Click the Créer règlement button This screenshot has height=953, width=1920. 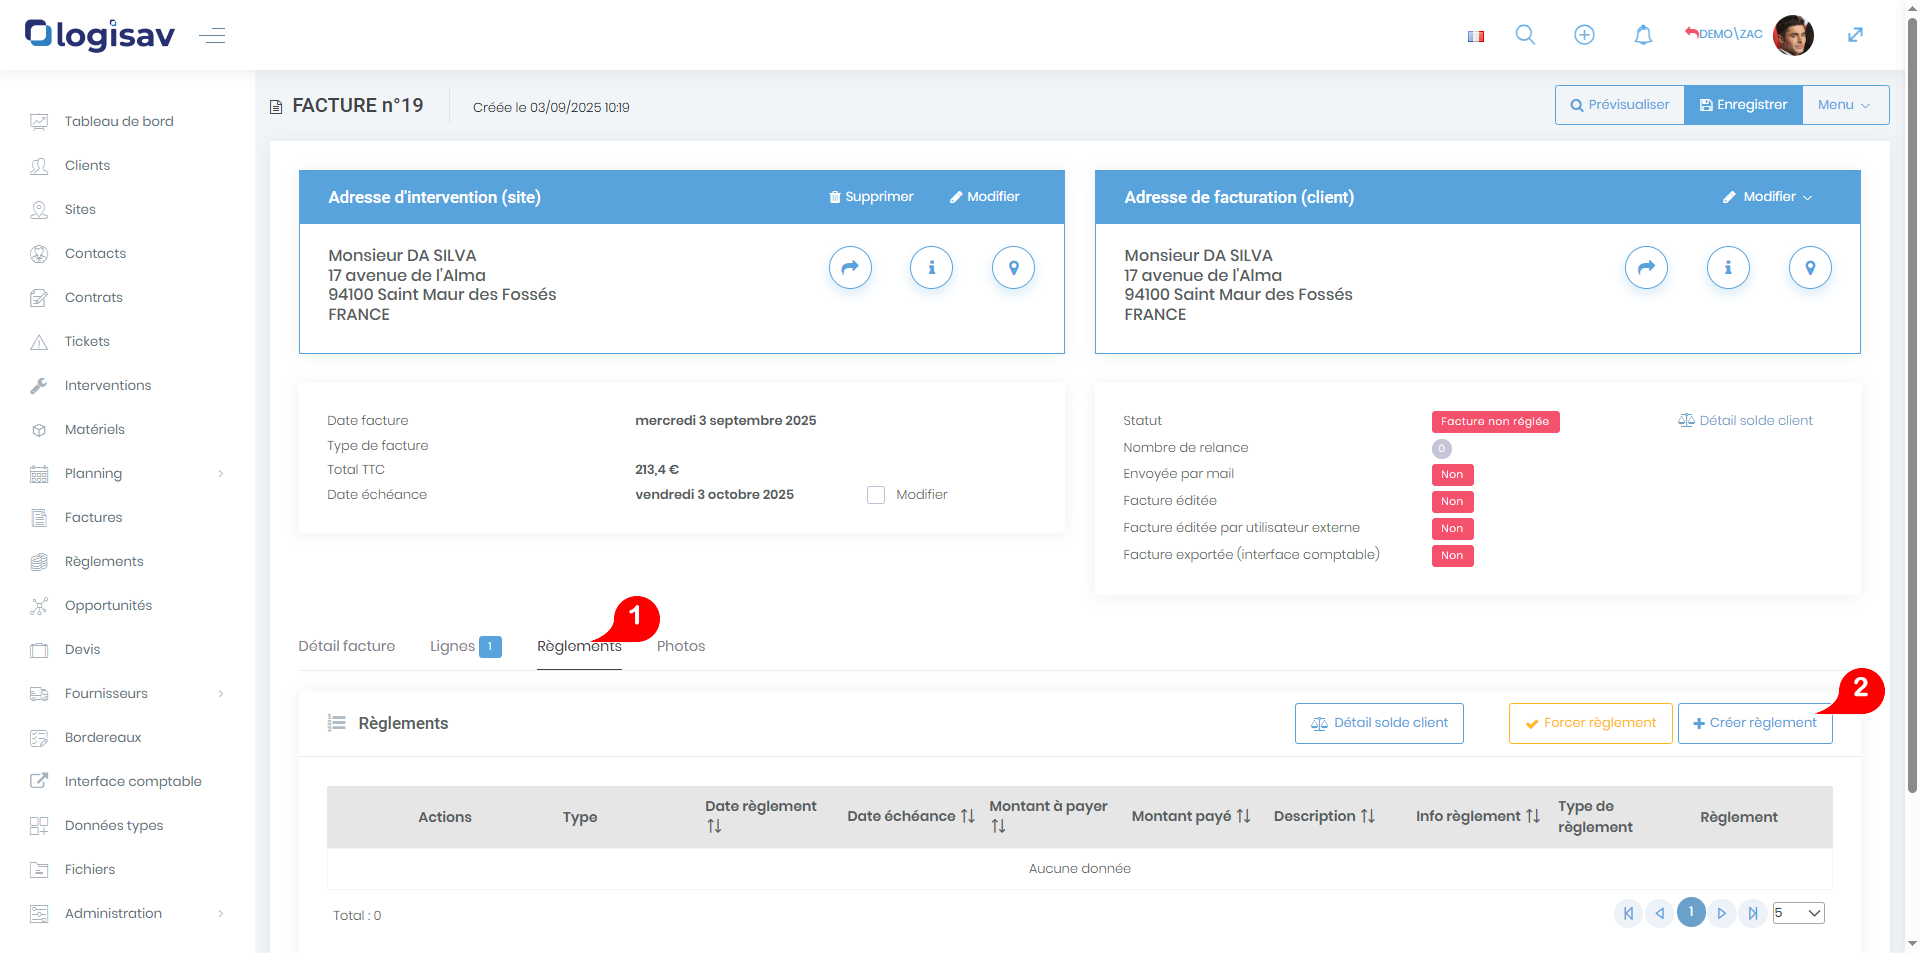tap(1755, 723)
